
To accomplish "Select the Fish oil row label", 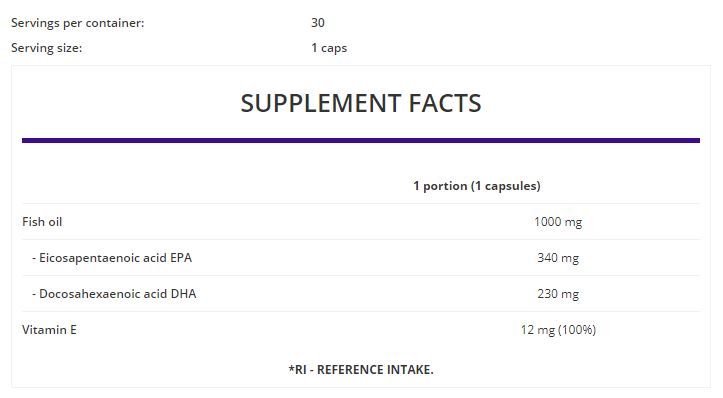I will click(x=42, y=222).
